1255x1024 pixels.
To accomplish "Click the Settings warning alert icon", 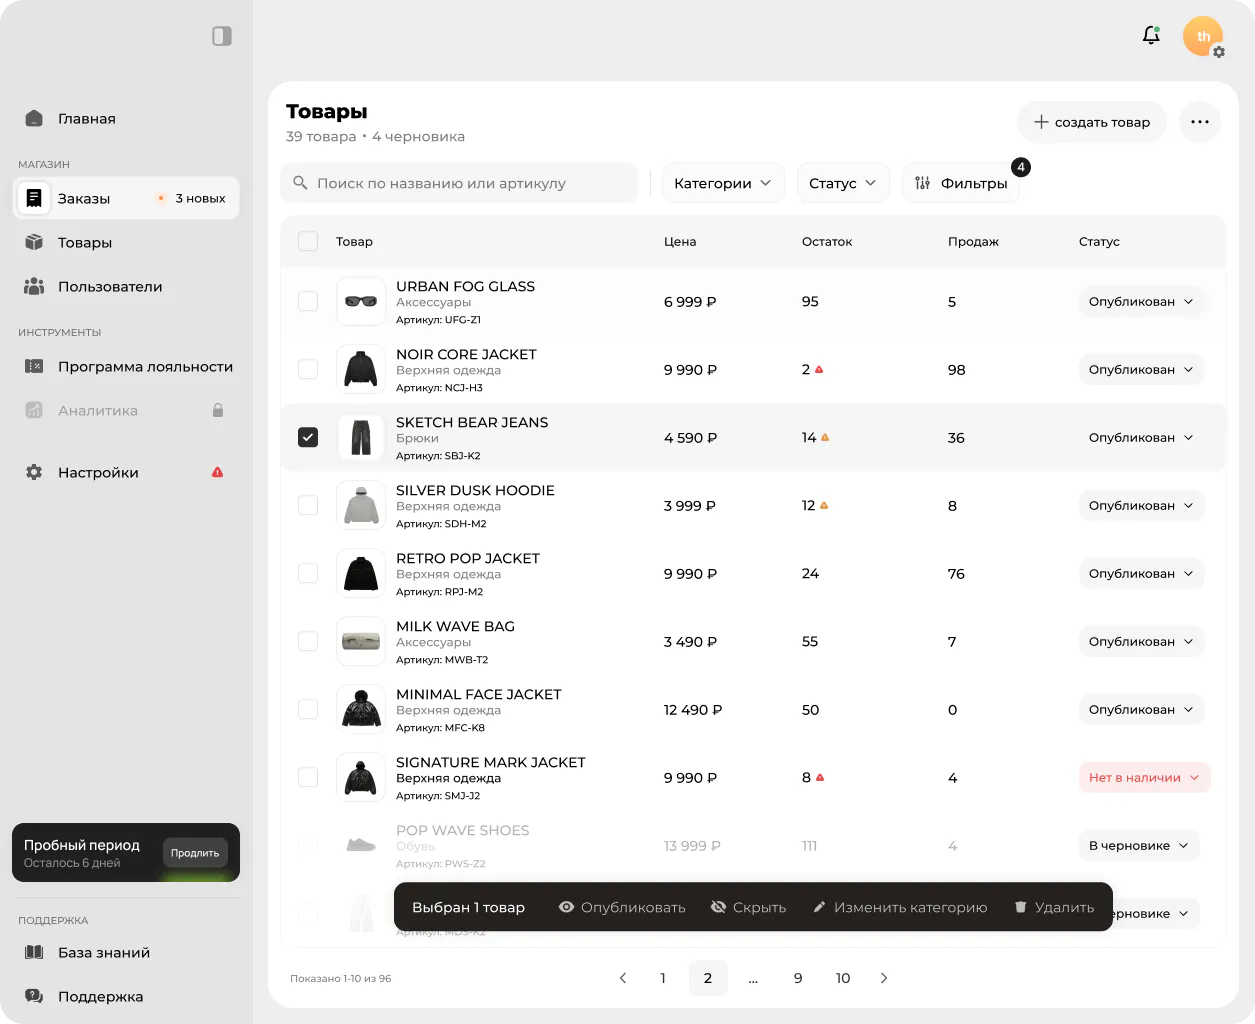I will point(217,472).
